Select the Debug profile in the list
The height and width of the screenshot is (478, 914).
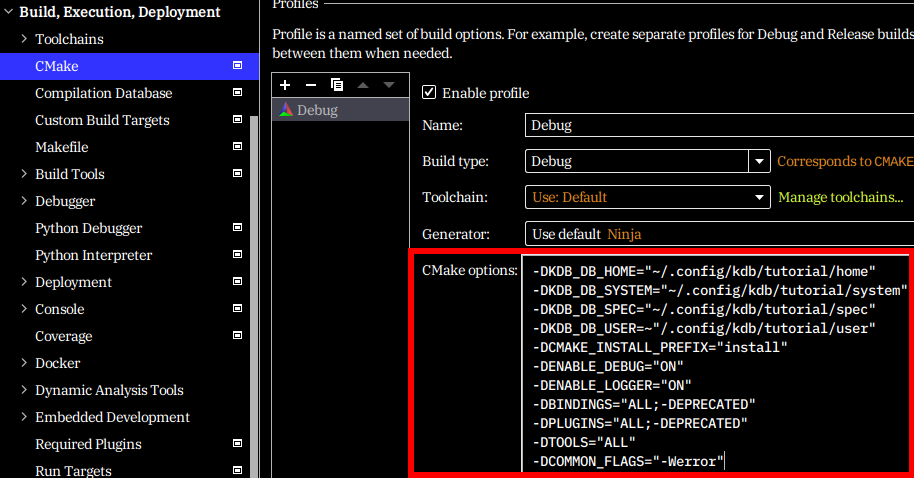click(317, 110)
